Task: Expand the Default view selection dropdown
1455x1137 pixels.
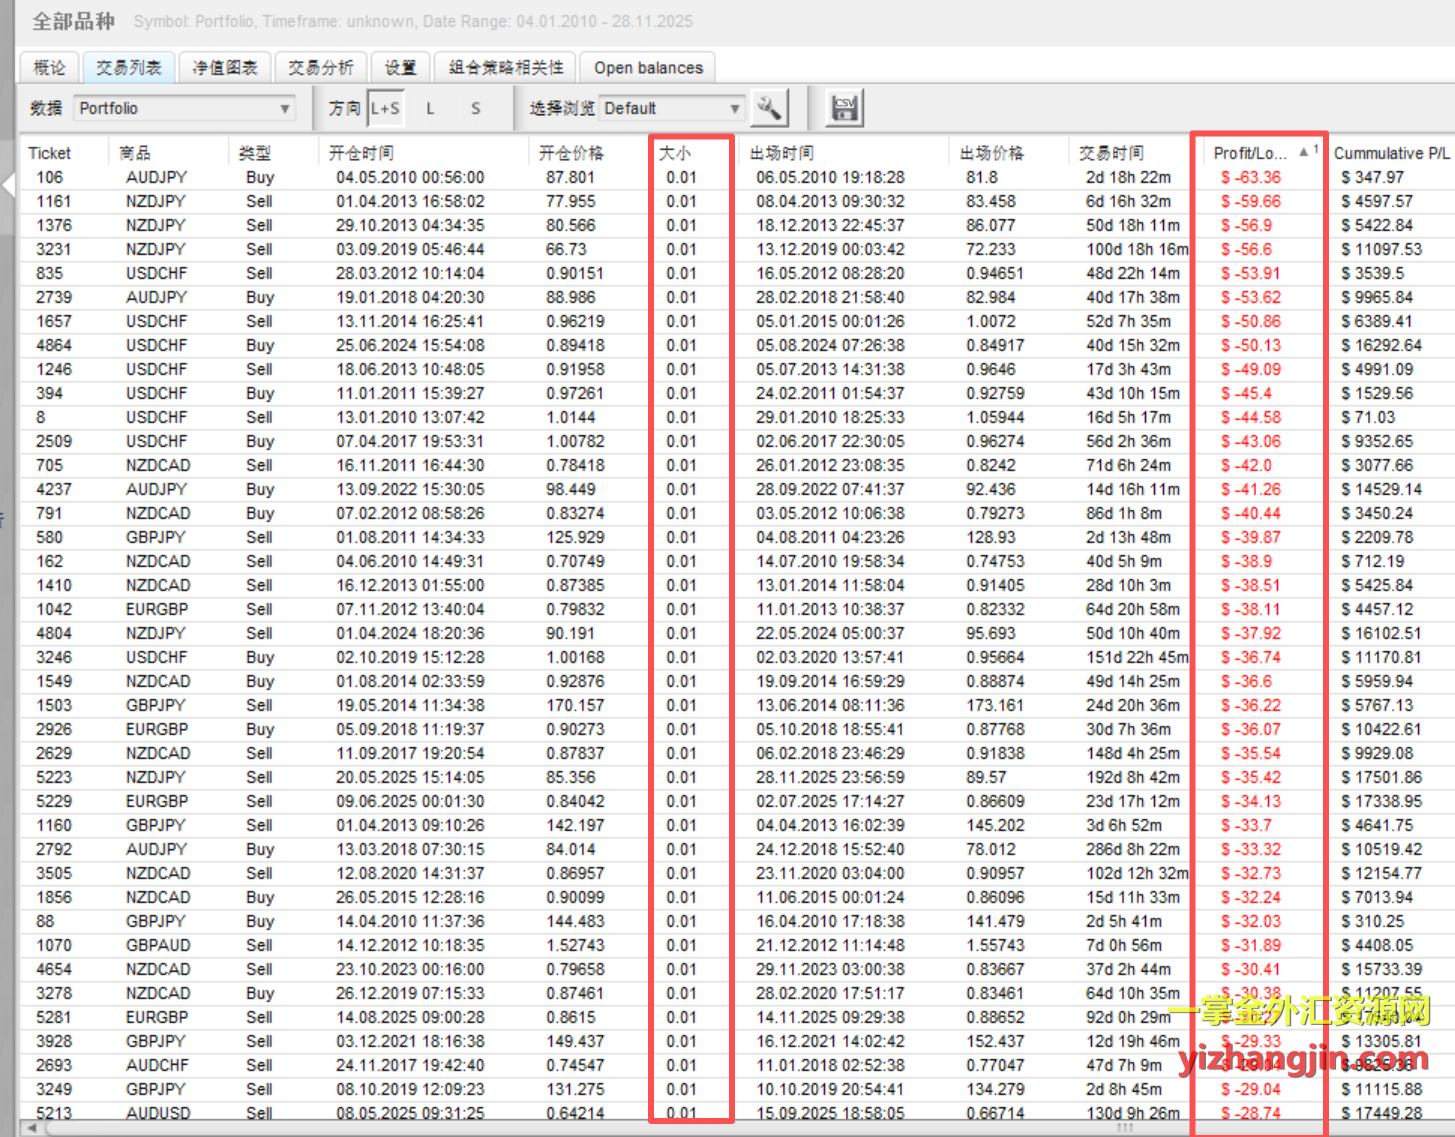Action: pyautogui.click(x=734, y=108)
